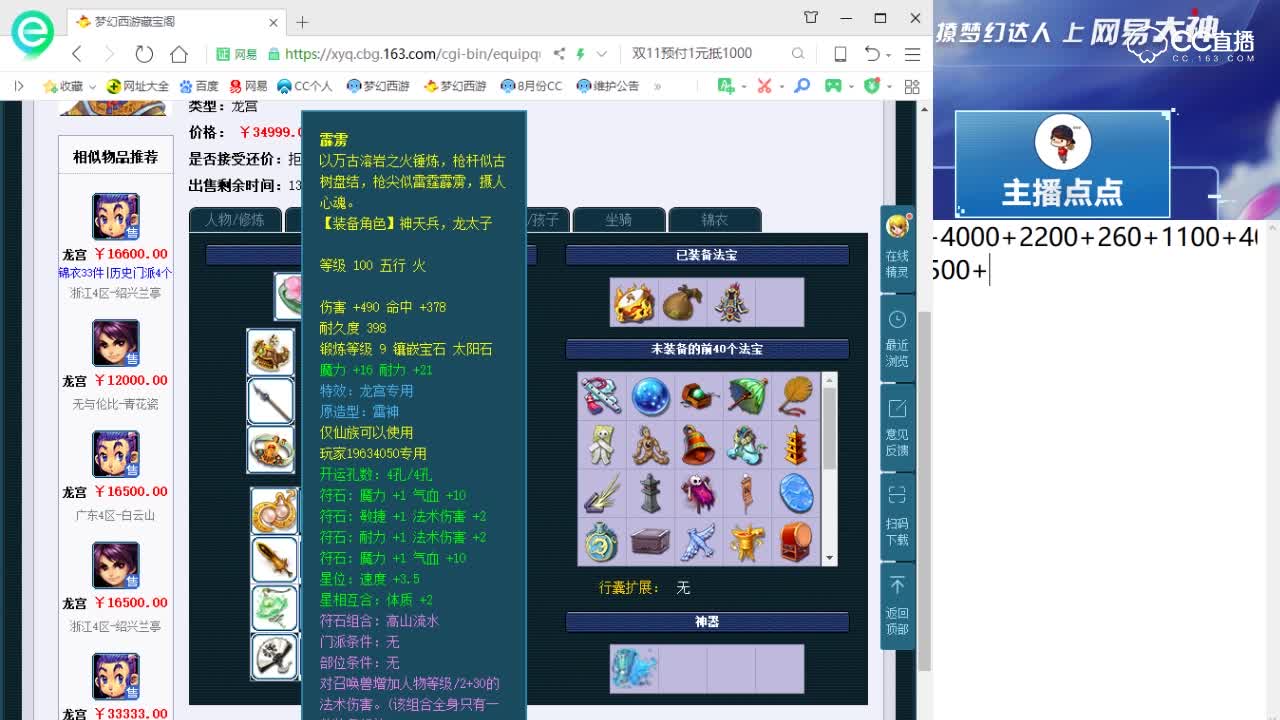Open the extensions grid icon
The image size is (1280, 720).
(x=911, y=86)
